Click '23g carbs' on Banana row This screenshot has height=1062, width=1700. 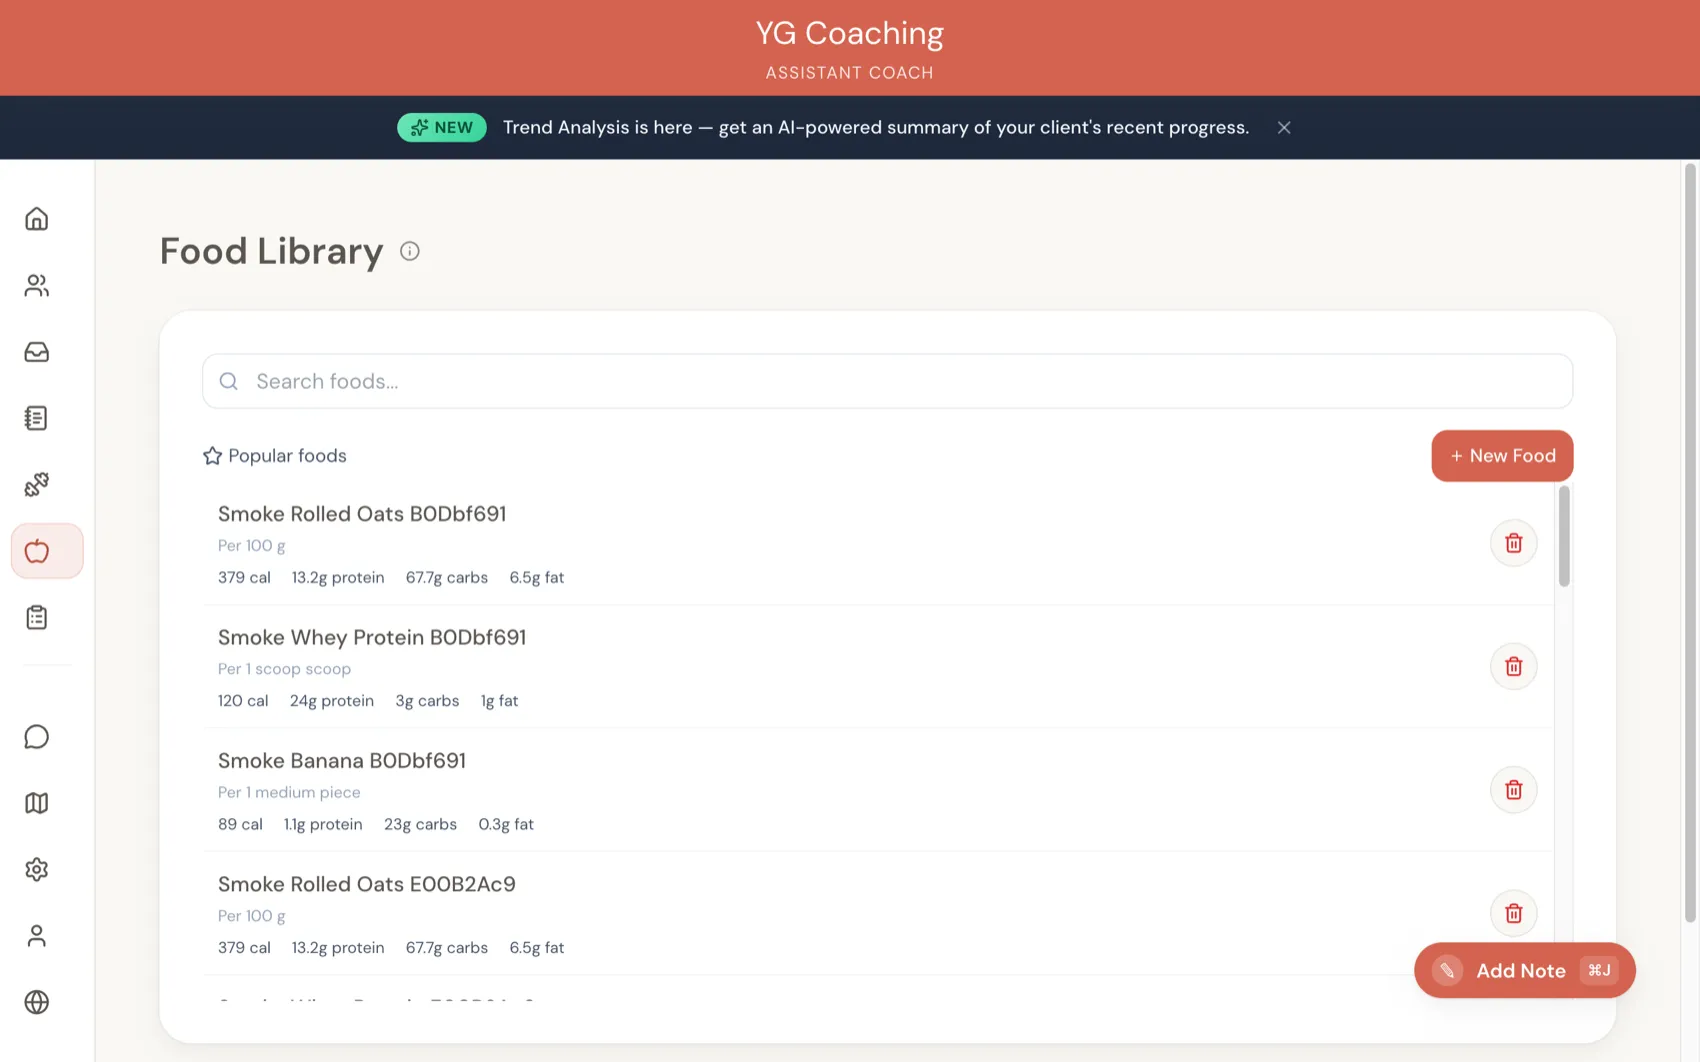(x=420, y=824)
